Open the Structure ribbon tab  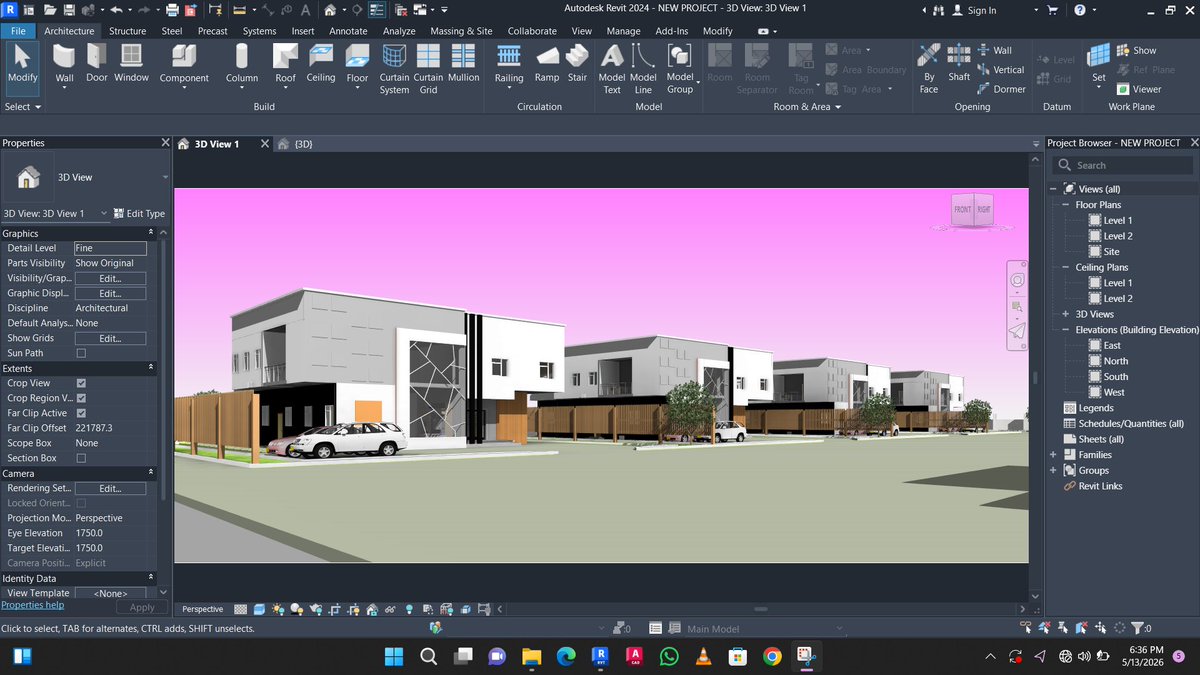[x=127, y=31]
